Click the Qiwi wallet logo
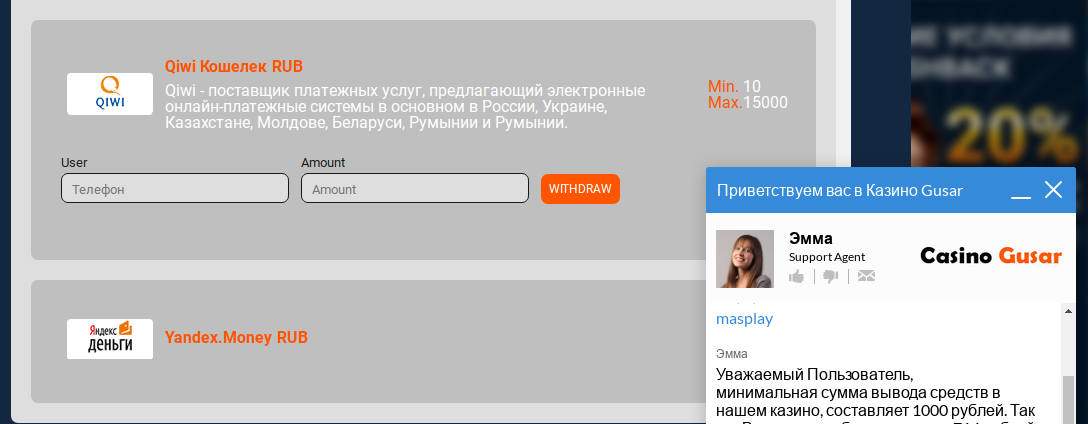1088x424 pixels. (x=110, y=94)
